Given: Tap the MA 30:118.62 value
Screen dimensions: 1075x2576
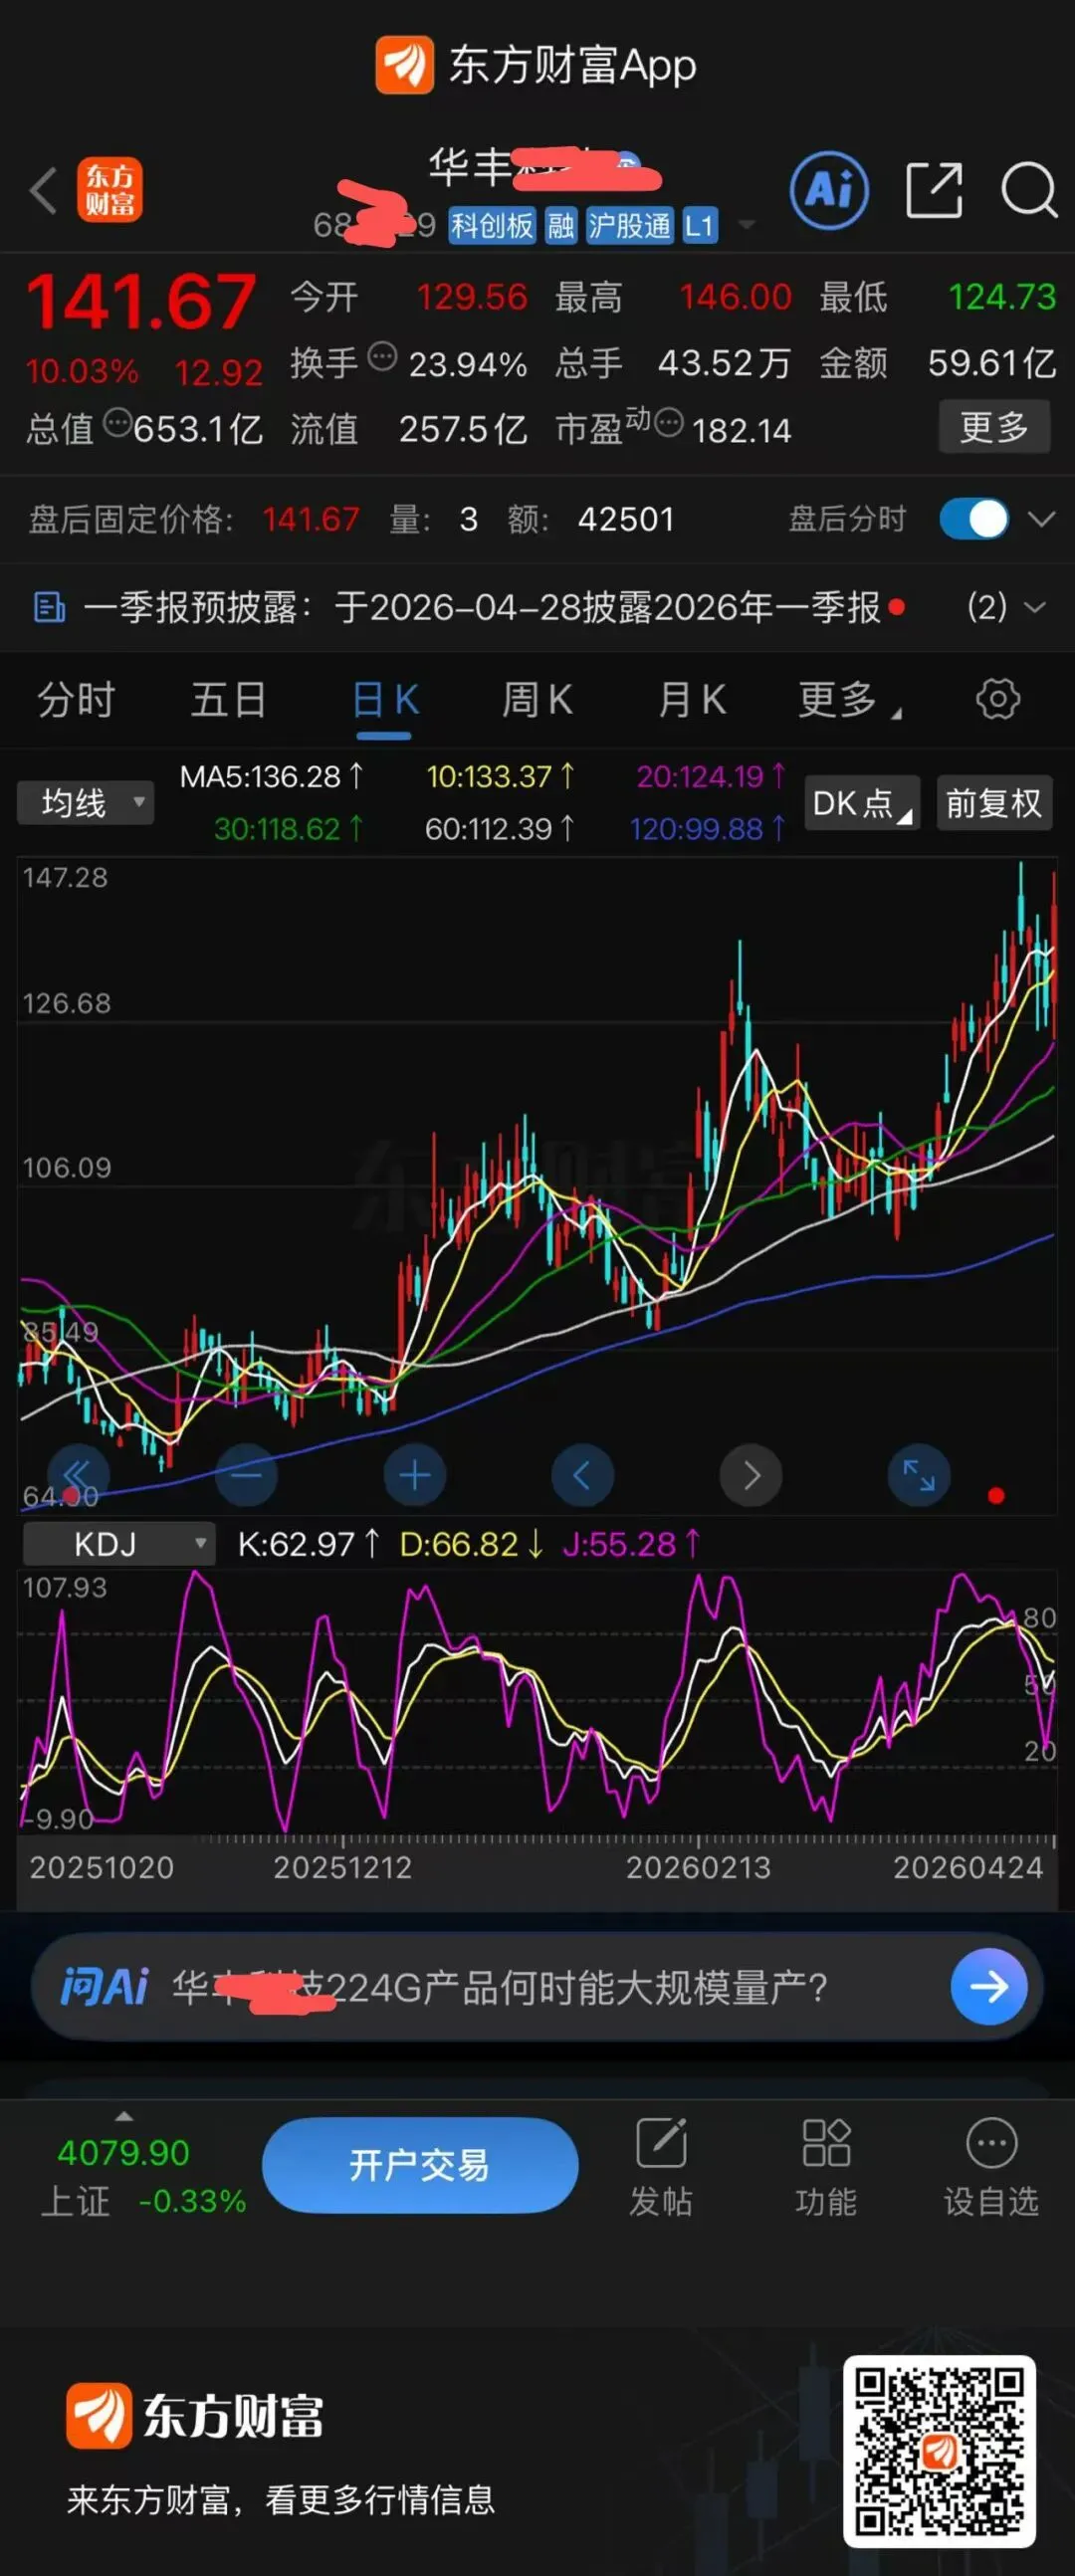Looking at the screenshot, I should click(288, 828).
